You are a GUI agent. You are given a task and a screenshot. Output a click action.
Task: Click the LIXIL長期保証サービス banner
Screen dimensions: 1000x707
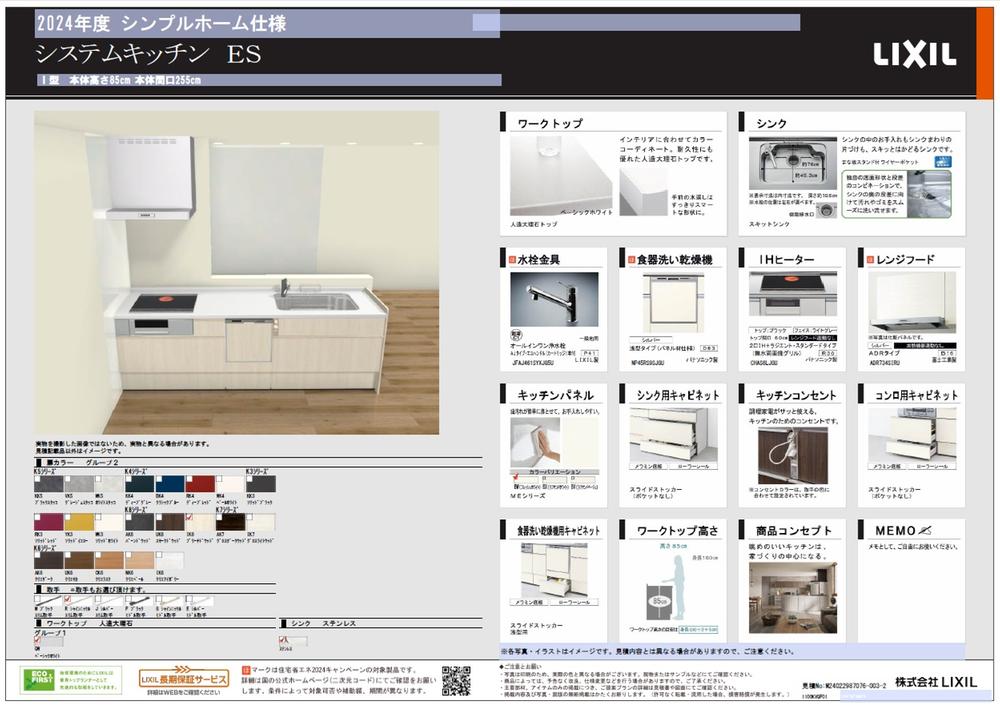click(183, 678)
